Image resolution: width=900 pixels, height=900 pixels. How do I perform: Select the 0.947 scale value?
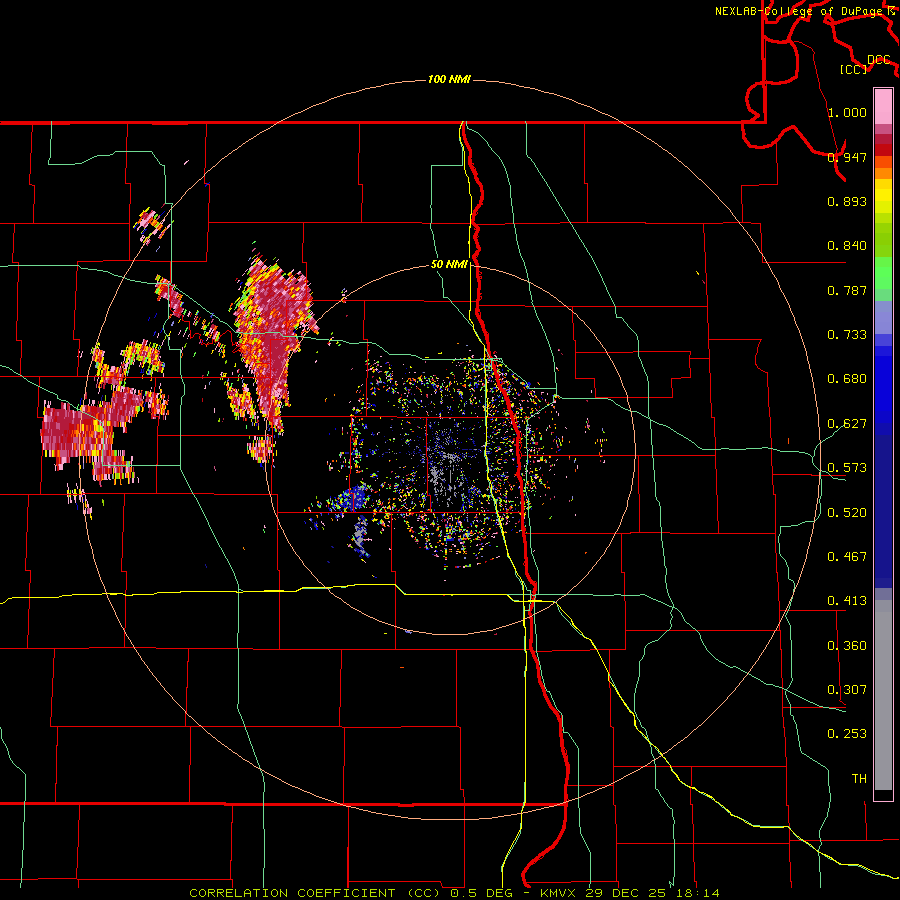(x=847, y=157)
